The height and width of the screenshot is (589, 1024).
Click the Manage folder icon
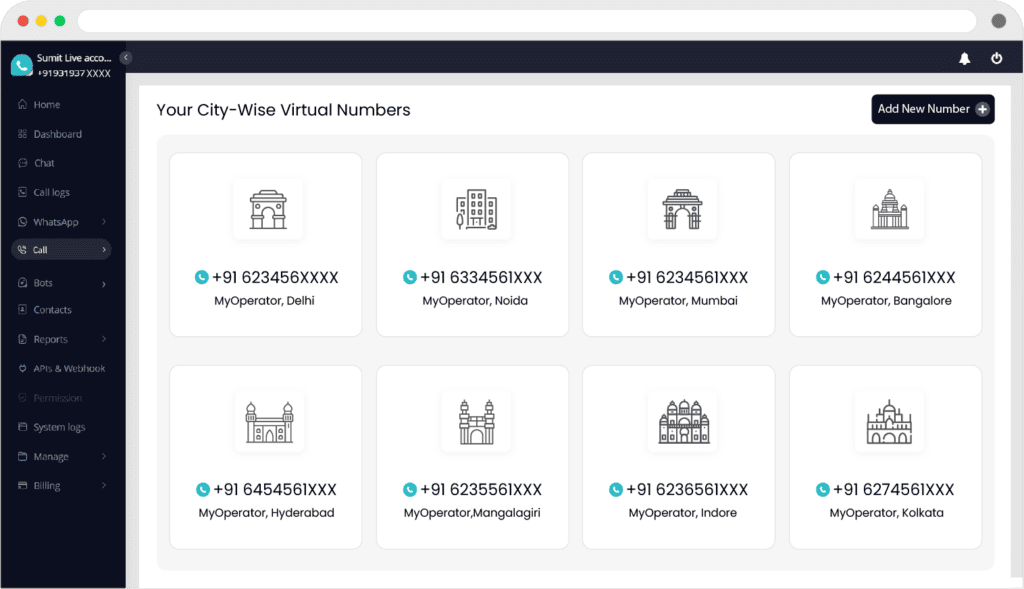(x=22, y=456)
